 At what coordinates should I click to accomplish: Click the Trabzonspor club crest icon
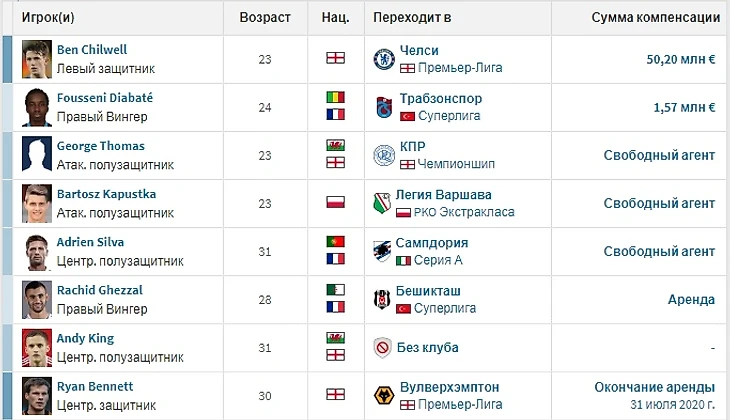click(384, 107)
